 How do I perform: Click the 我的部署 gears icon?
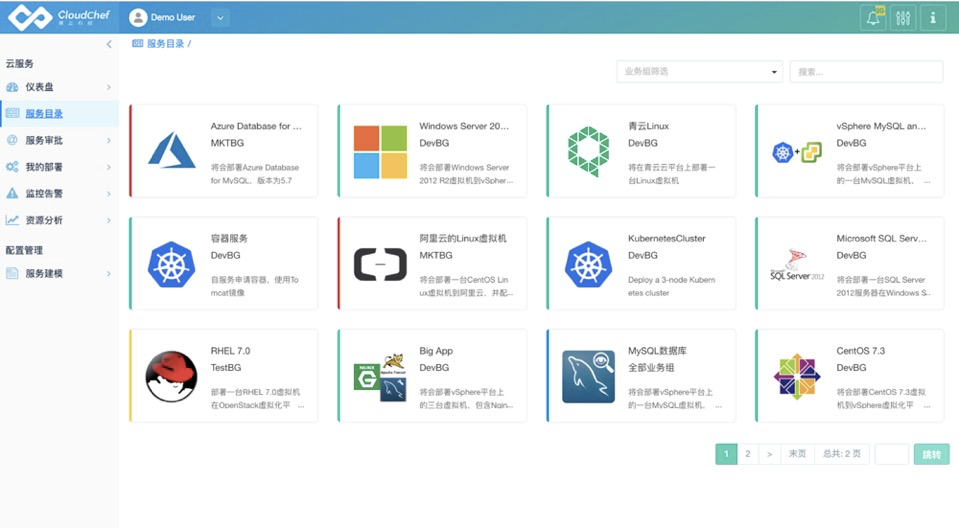click(x=12, y=166)
